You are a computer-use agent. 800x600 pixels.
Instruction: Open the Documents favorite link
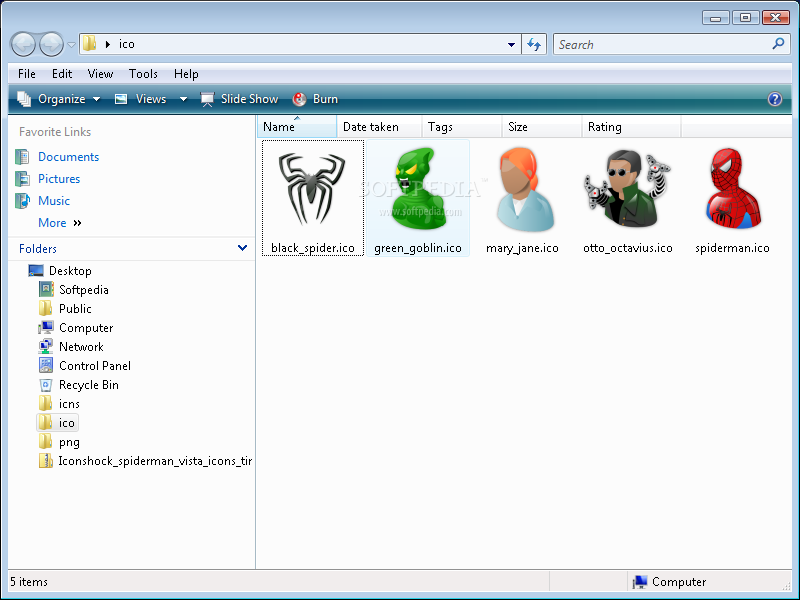(68, 157)
